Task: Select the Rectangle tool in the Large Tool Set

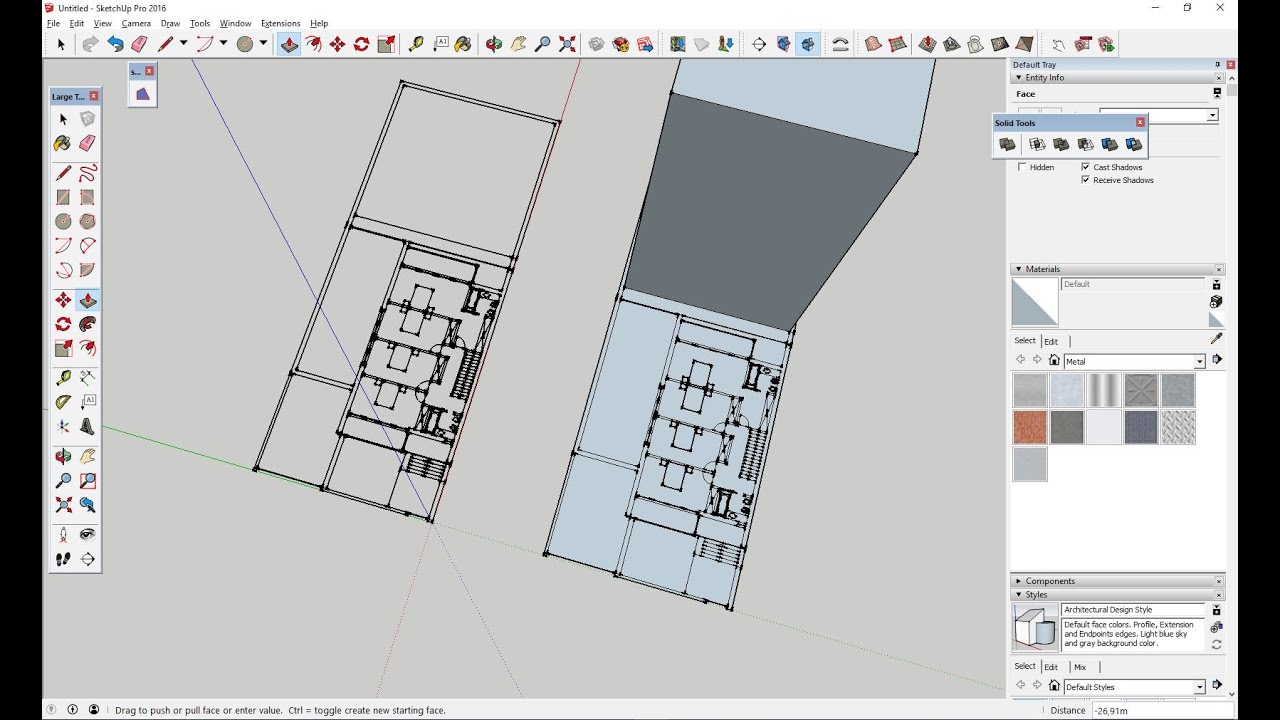Action: (63, 197)
